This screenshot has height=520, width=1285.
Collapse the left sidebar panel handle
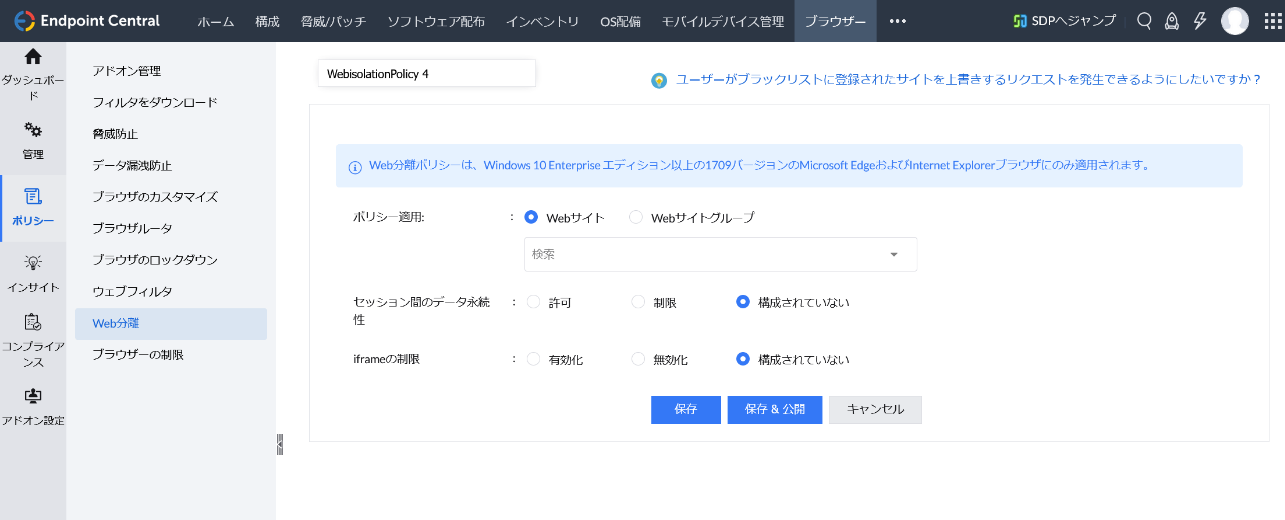(x=280, y=444)
